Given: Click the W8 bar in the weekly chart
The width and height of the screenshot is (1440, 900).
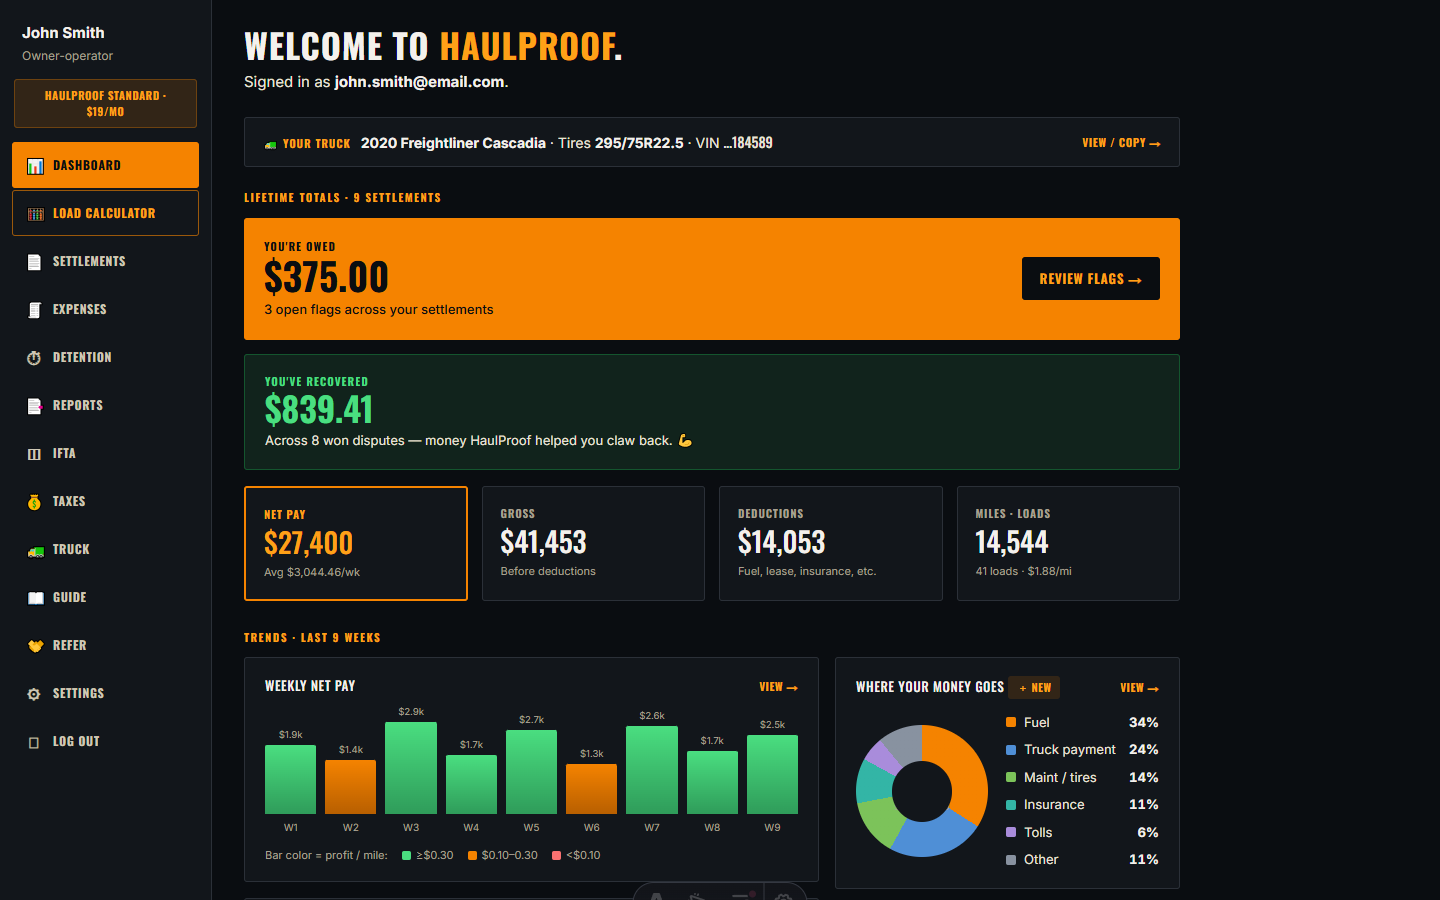Looking at the screenshot, I should (x=712, y=783).
